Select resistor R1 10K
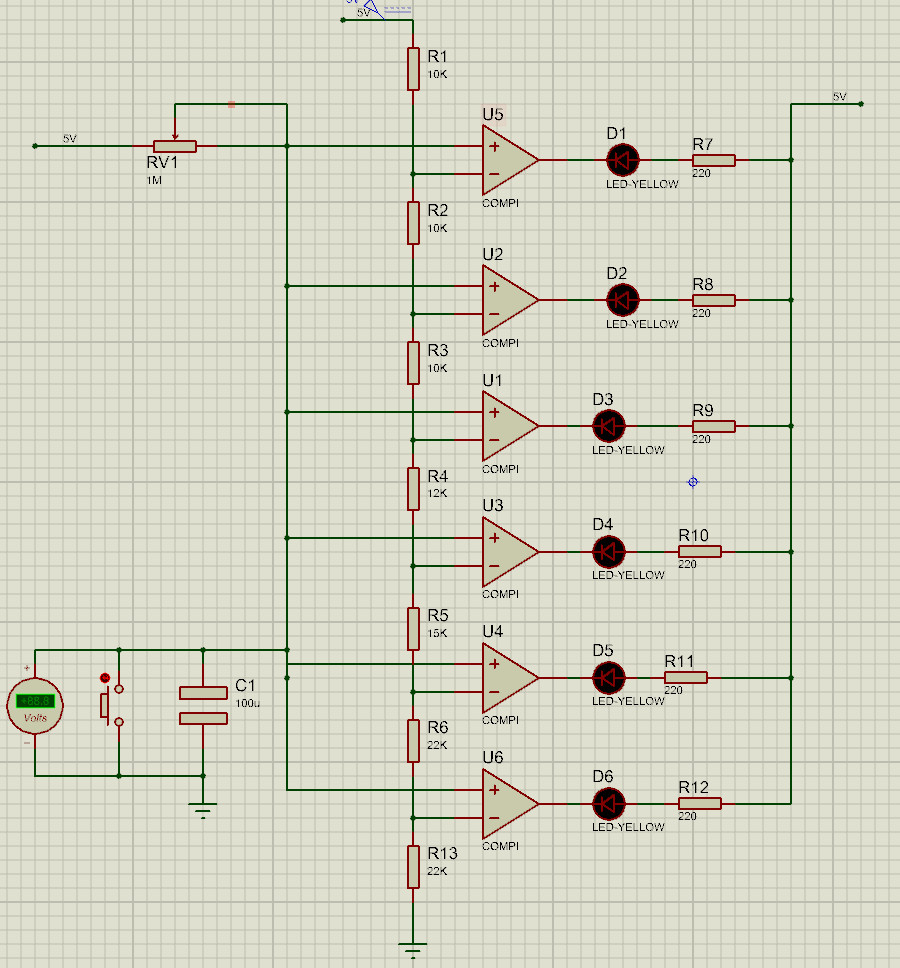Screen dimensions: 900x968 [x=413, y=69]
